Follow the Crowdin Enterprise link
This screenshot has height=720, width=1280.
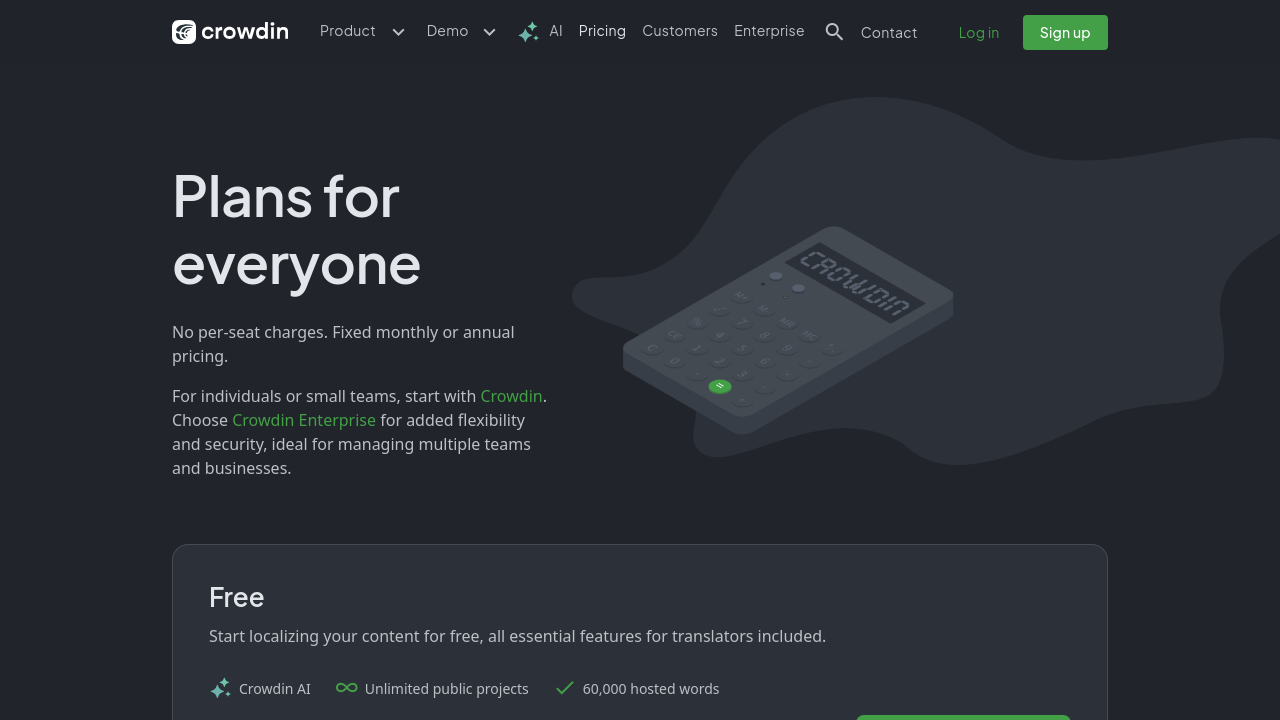(304, 420)
